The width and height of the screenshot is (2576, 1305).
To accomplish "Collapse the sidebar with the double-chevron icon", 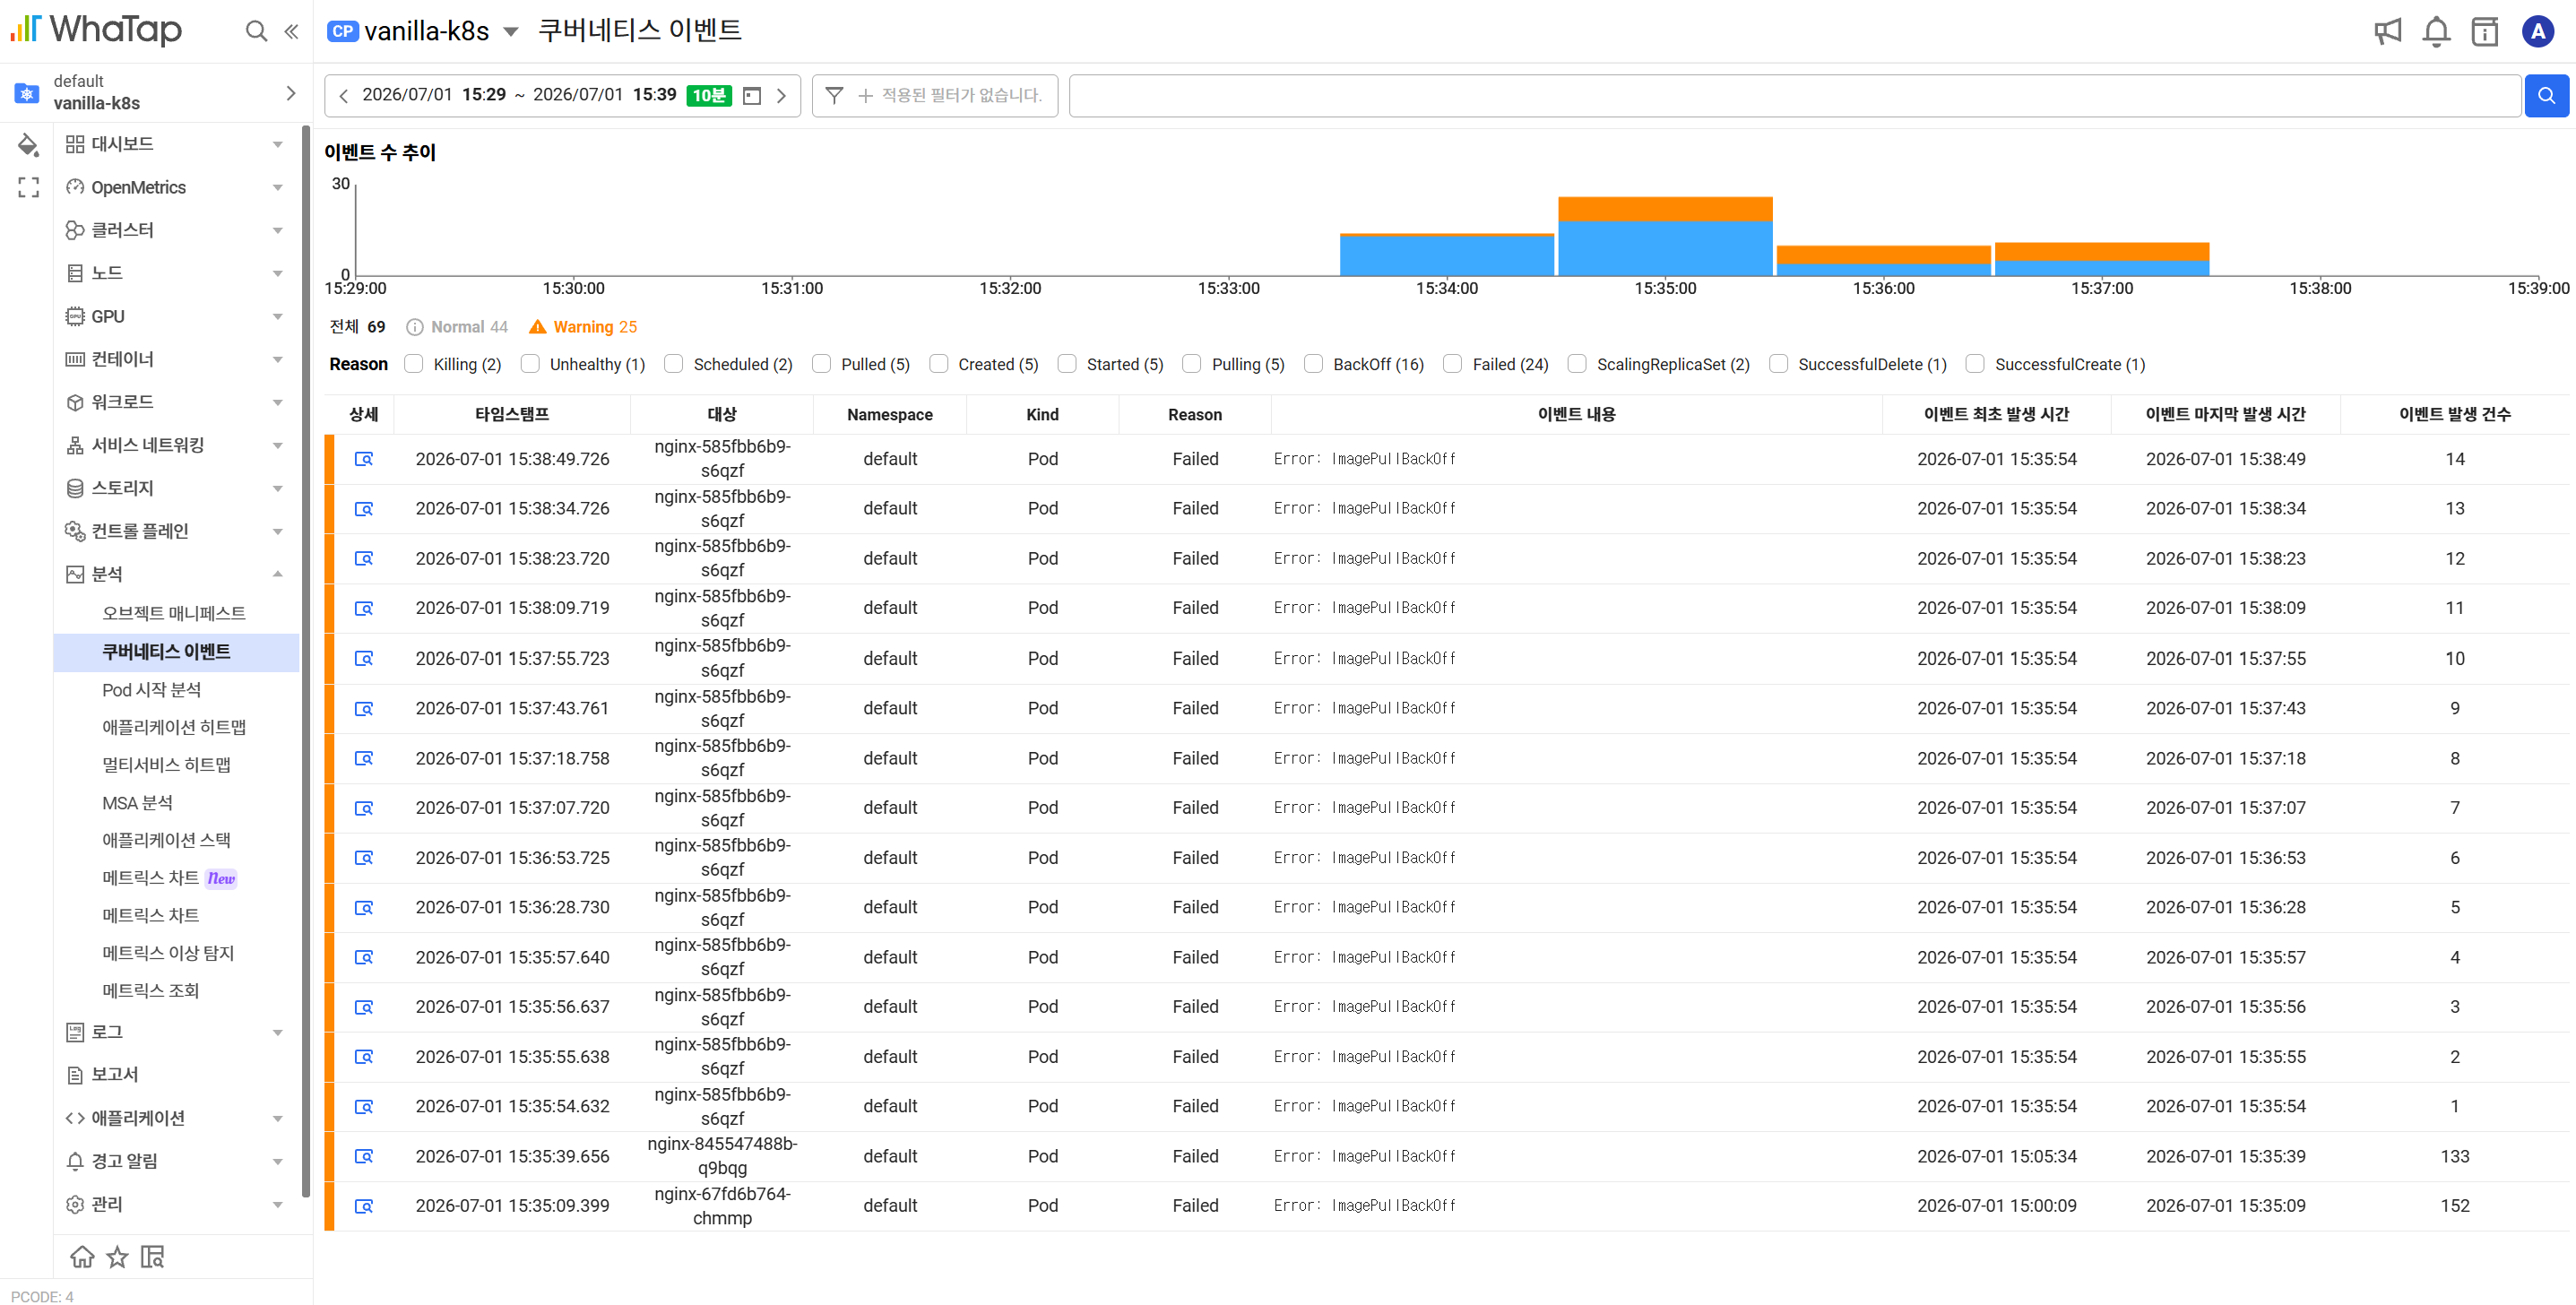I will pos(291,31).
